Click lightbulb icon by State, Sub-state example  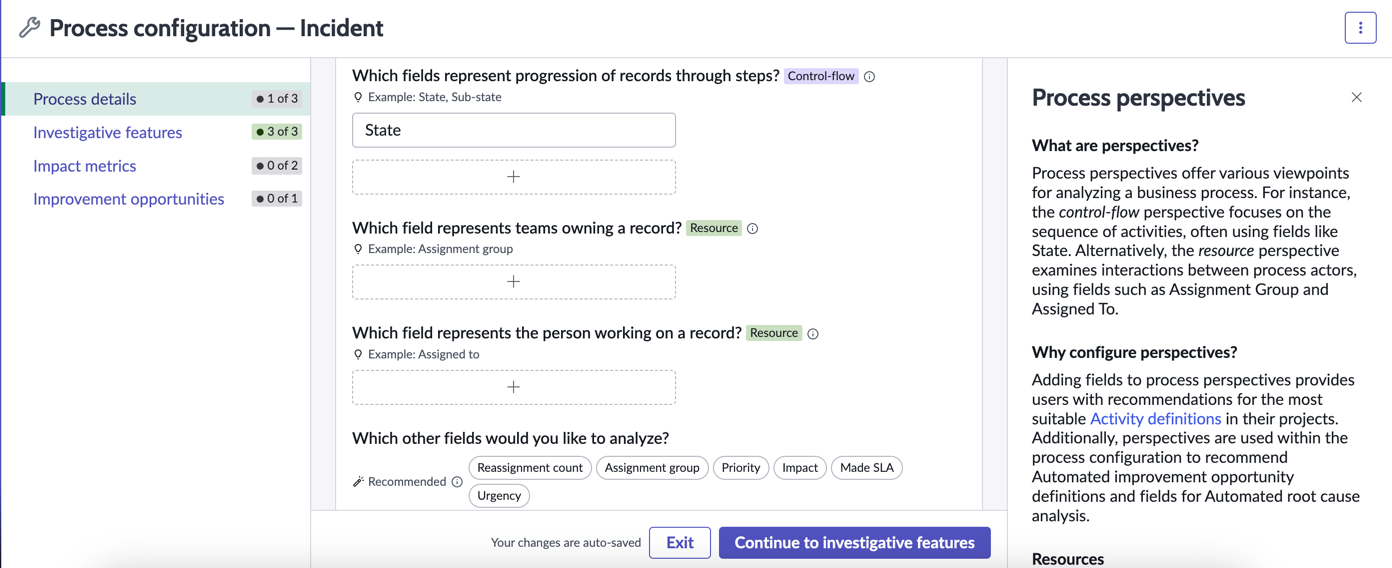[x=358, y=97]
